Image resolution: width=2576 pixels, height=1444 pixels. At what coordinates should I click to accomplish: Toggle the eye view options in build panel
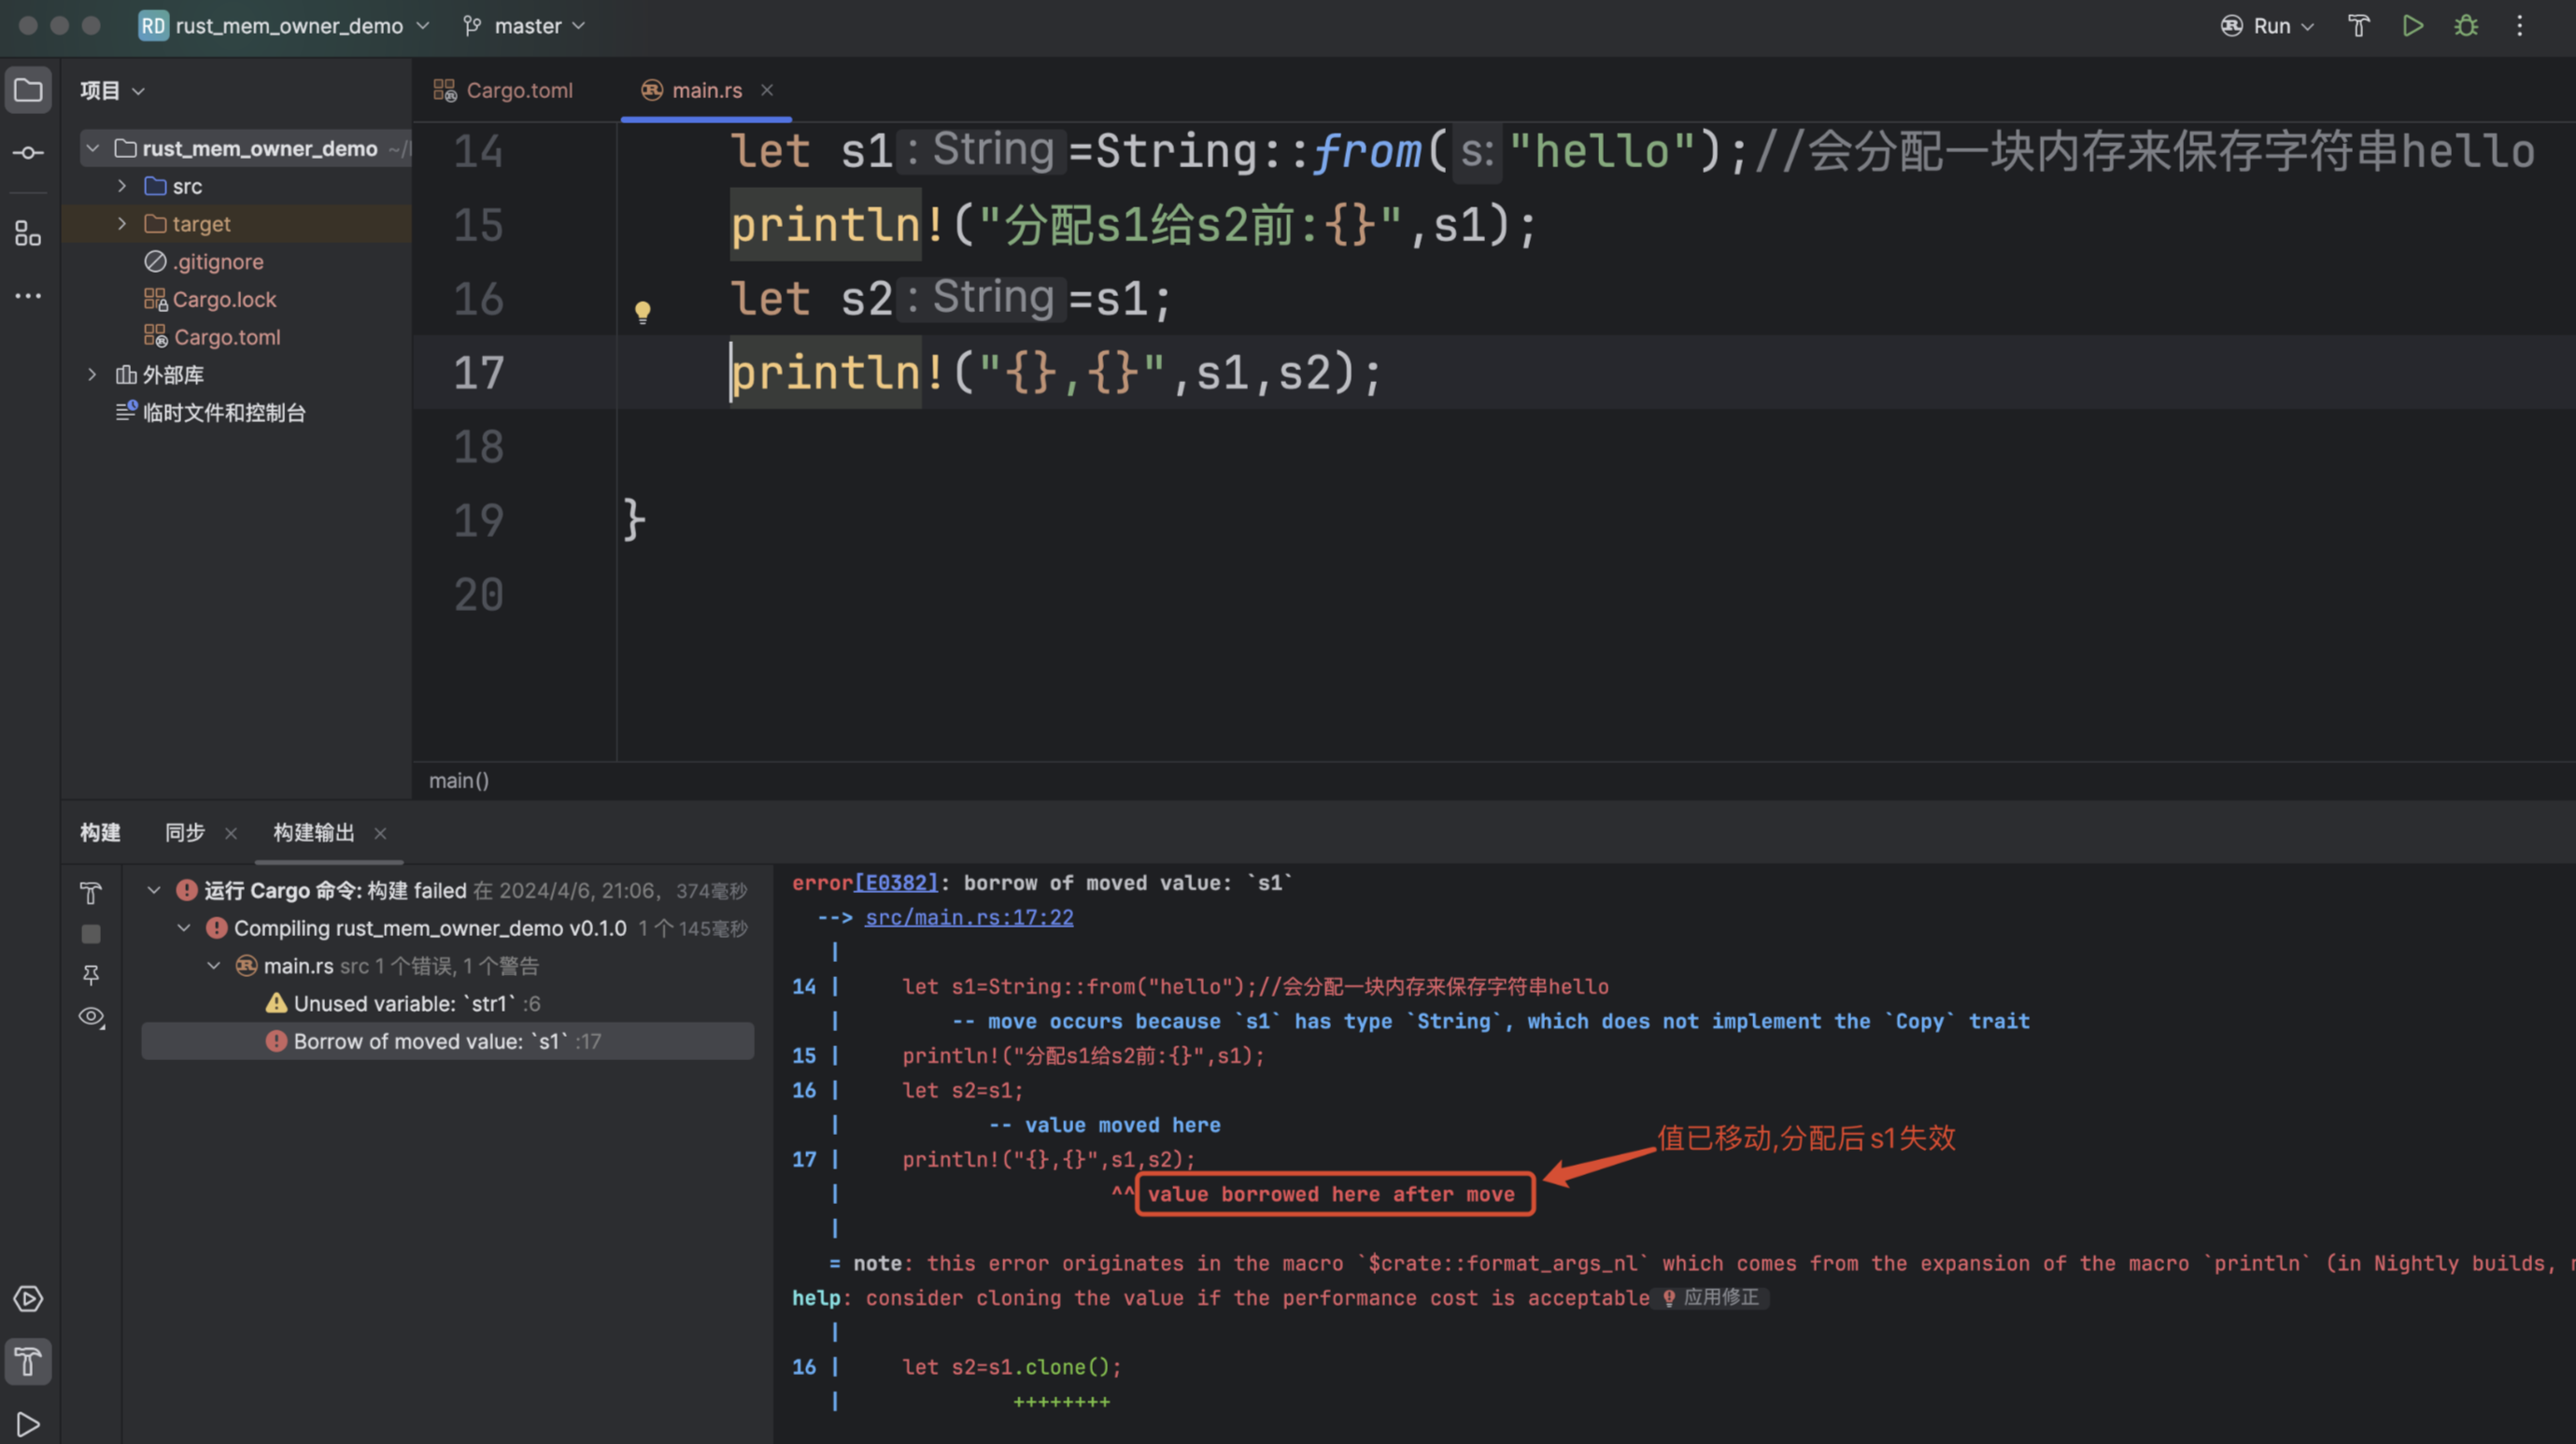click(x=91, y=1017)
